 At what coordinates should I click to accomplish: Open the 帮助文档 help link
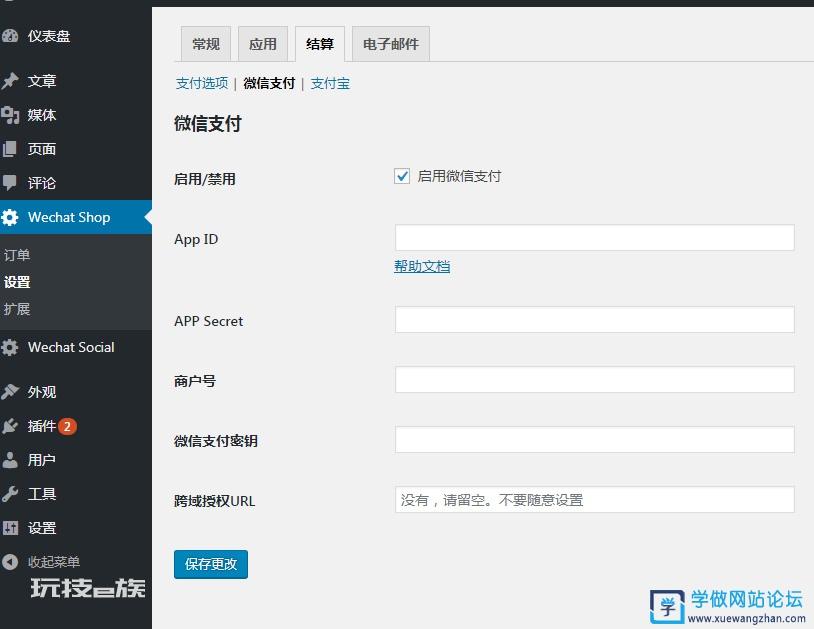[x=422, y=267]
